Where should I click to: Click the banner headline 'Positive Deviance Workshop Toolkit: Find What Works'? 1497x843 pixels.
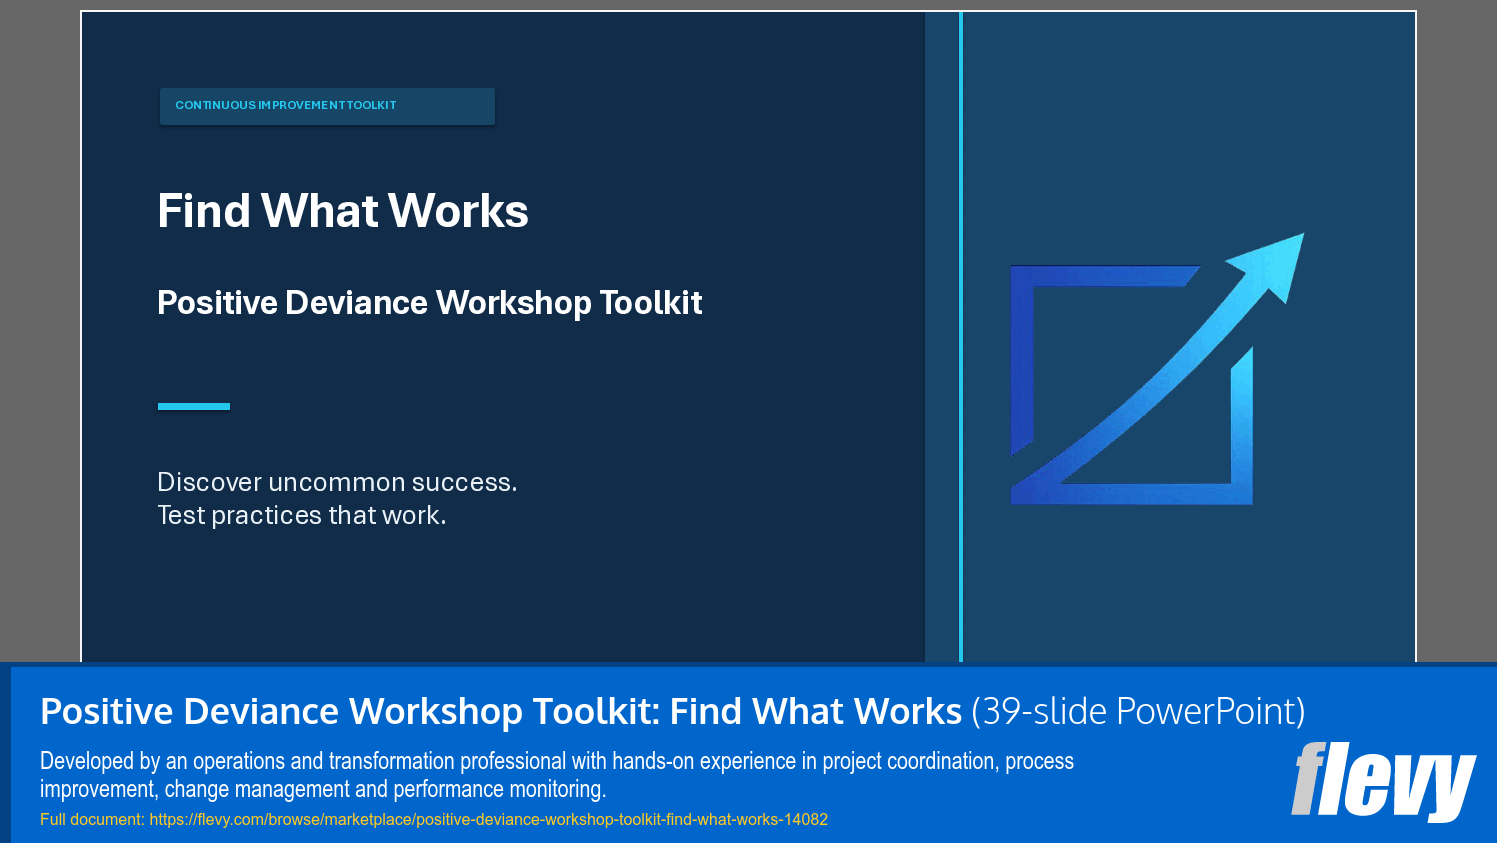point(501,711)
